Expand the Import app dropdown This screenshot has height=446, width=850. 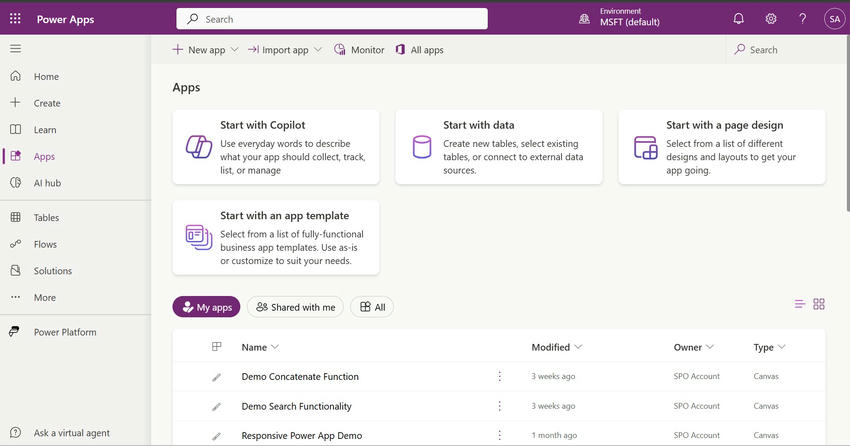[285, 50]
